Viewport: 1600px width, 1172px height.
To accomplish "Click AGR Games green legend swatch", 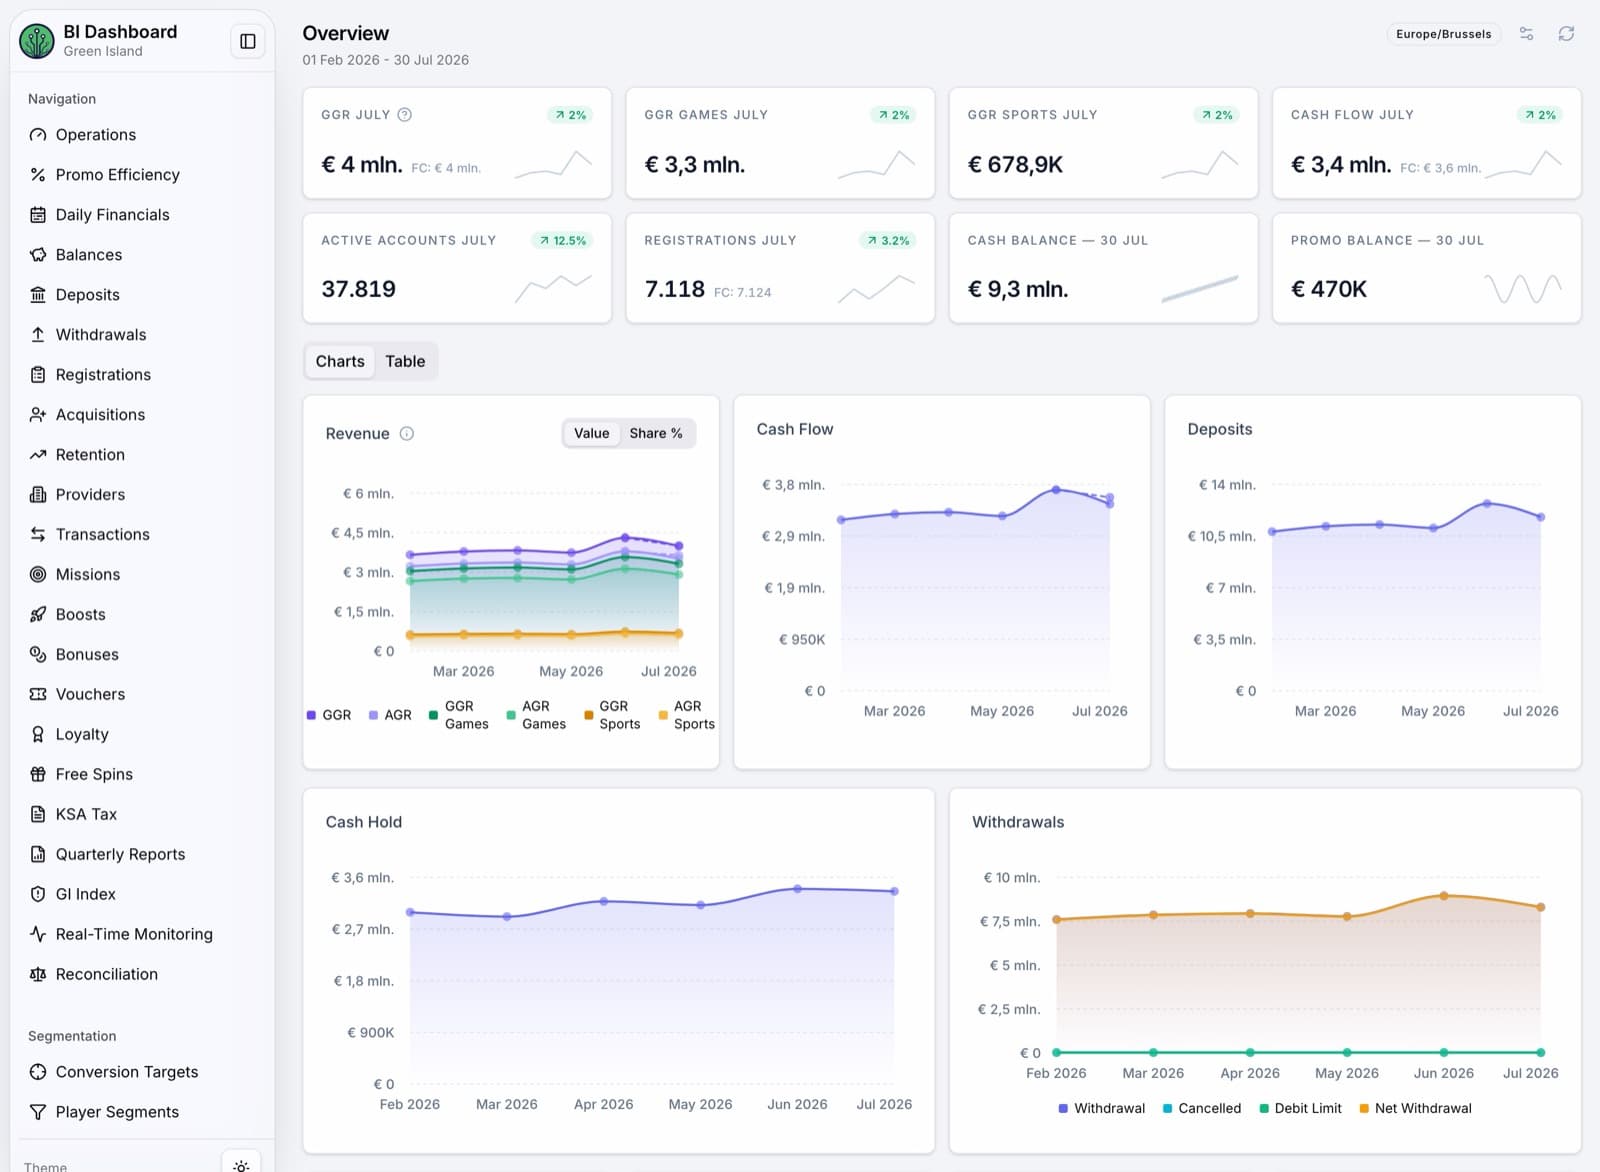I will (x=511, y=715).
